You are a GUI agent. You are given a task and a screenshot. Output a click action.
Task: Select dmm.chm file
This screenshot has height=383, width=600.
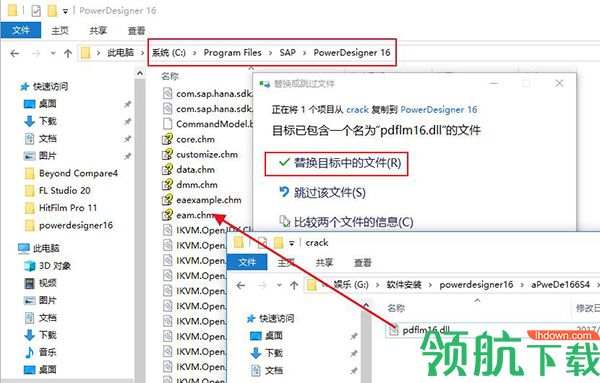tap(197, 185)
